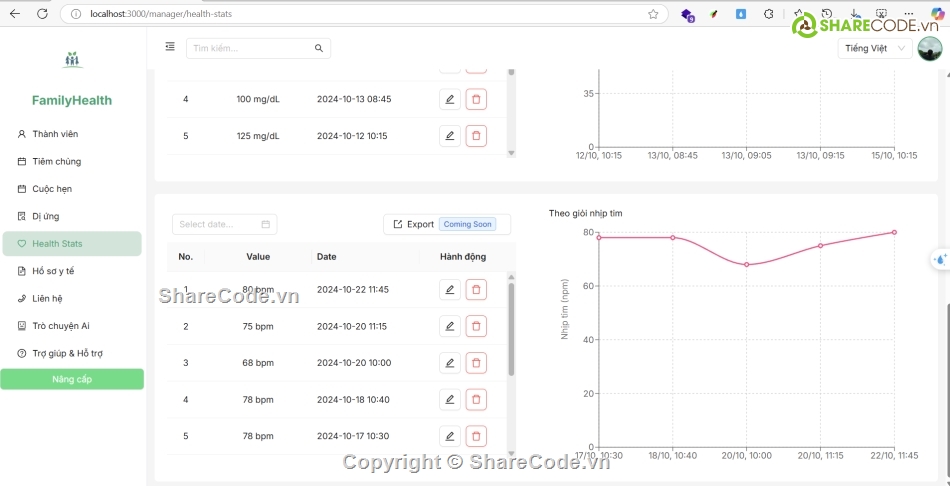Click the Nâng cấp upgrade button
This screenshot has height=486, width=950.
coord(72,379)
